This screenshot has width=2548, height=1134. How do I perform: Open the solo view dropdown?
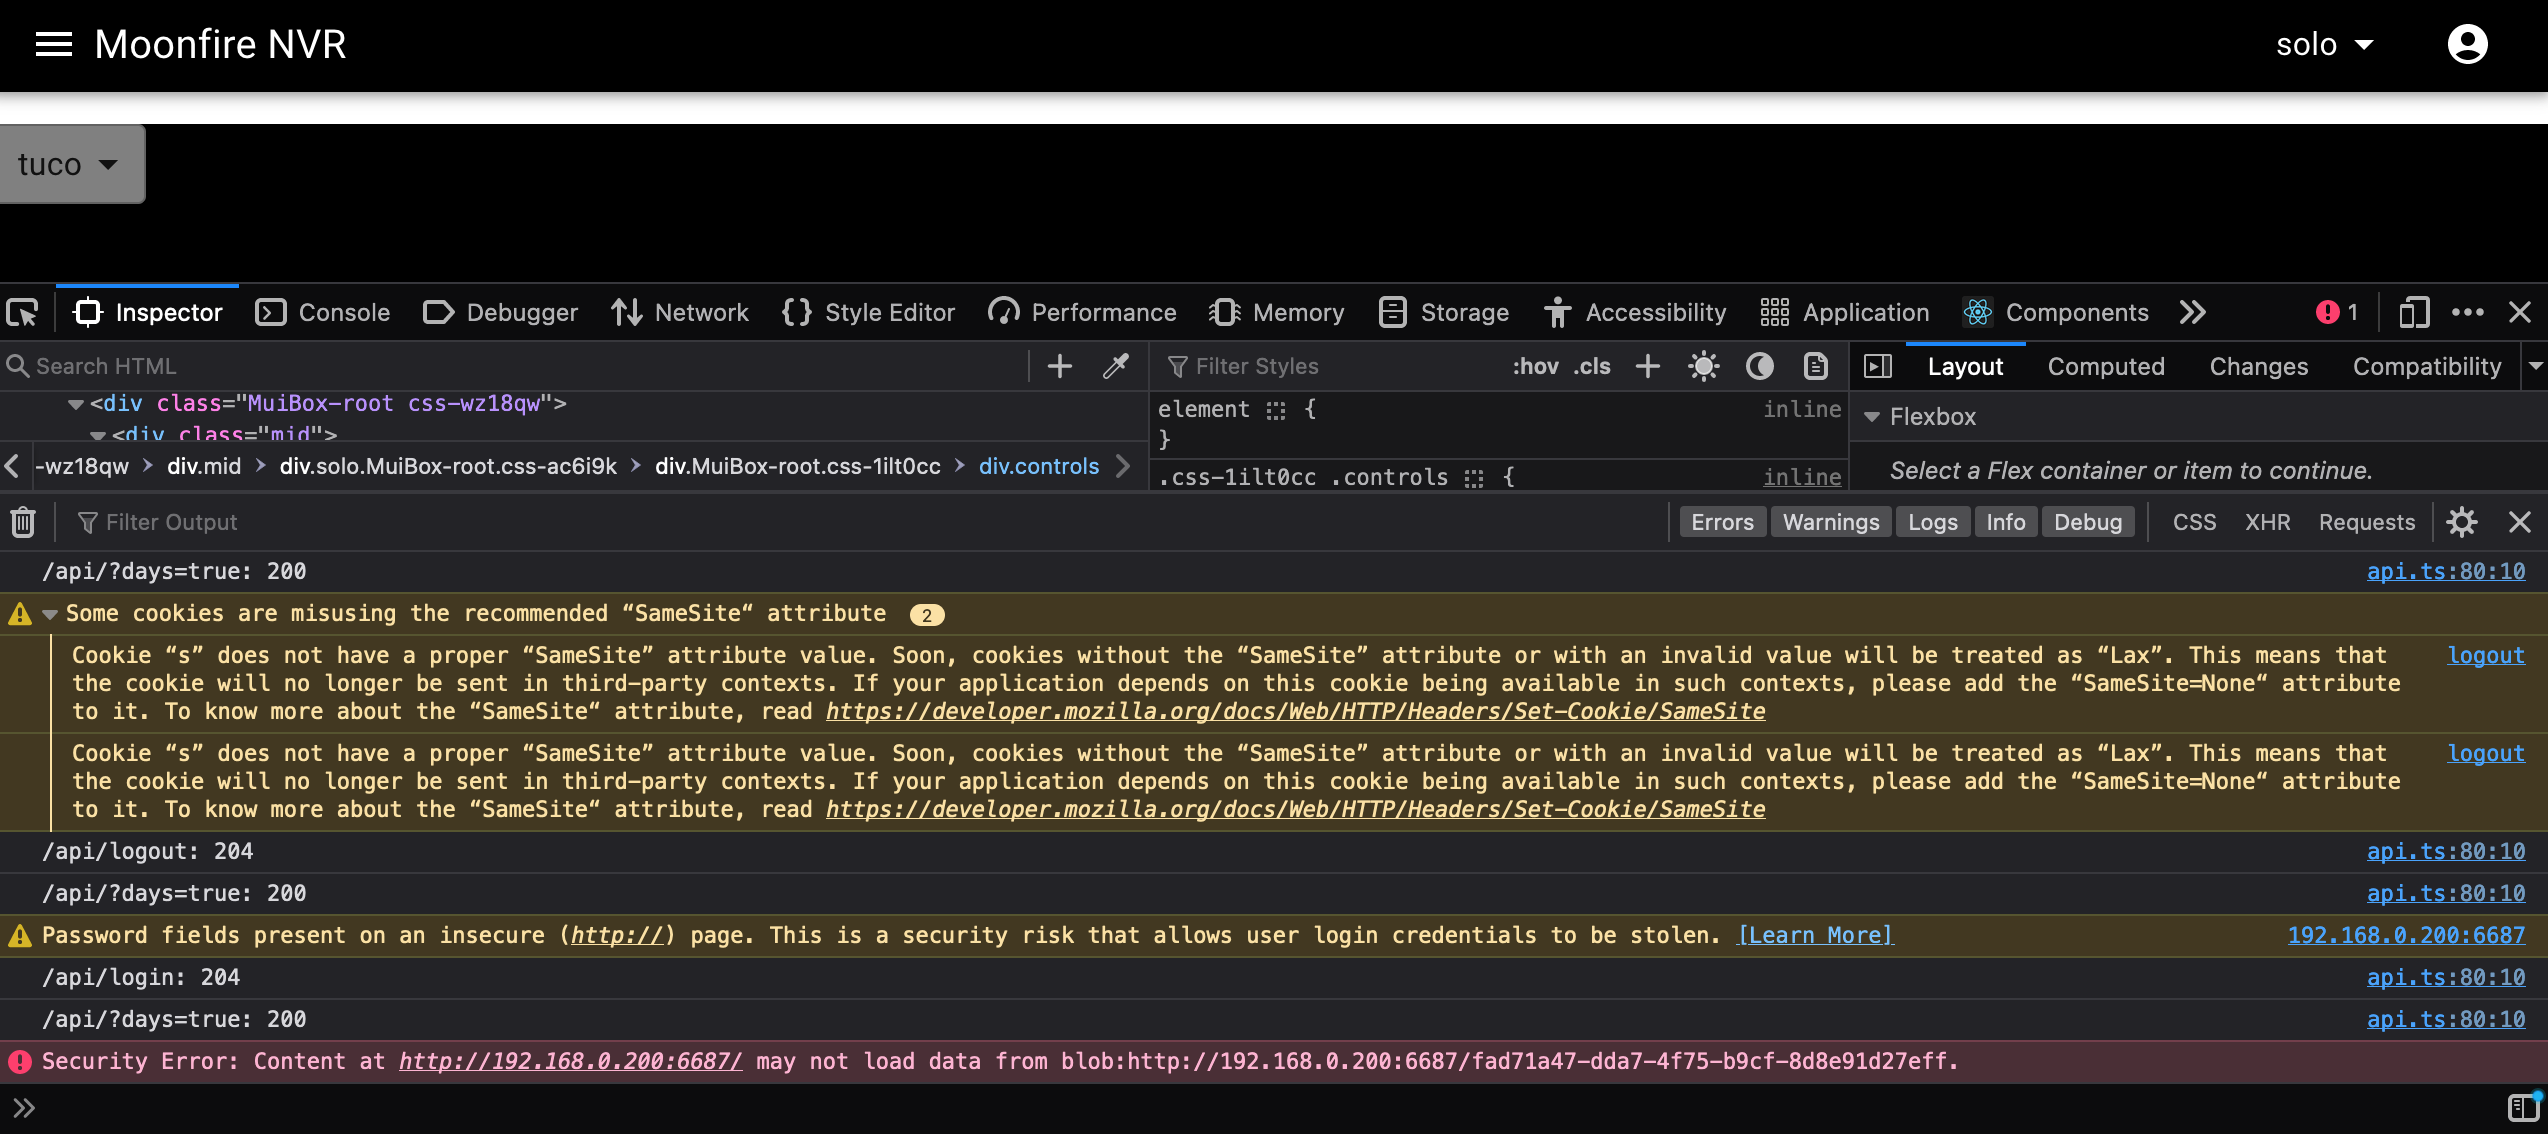pyautogui.click(x=2324, y=44)
